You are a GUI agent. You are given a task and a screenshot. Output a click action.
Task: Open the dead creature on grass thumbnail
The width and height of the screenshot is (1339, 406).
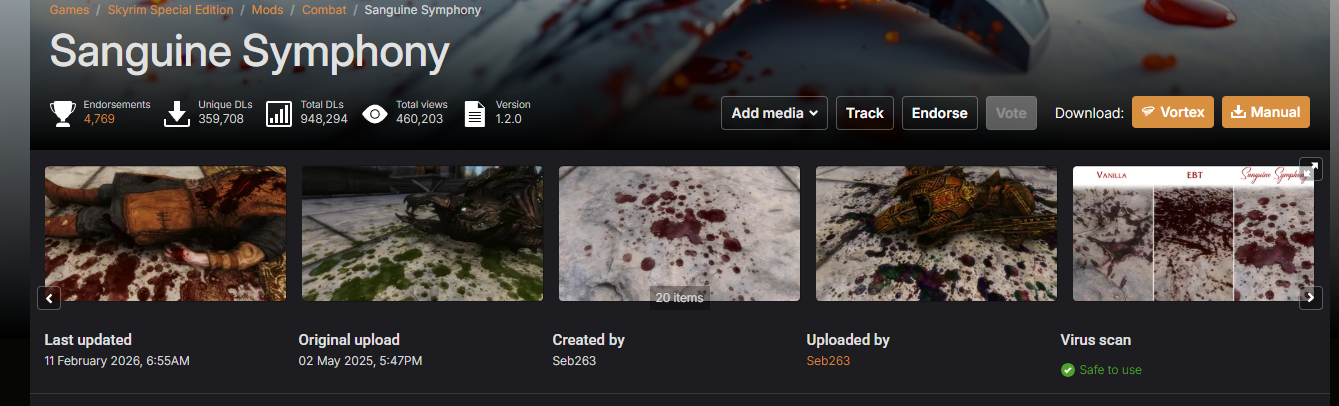(422, 233)
